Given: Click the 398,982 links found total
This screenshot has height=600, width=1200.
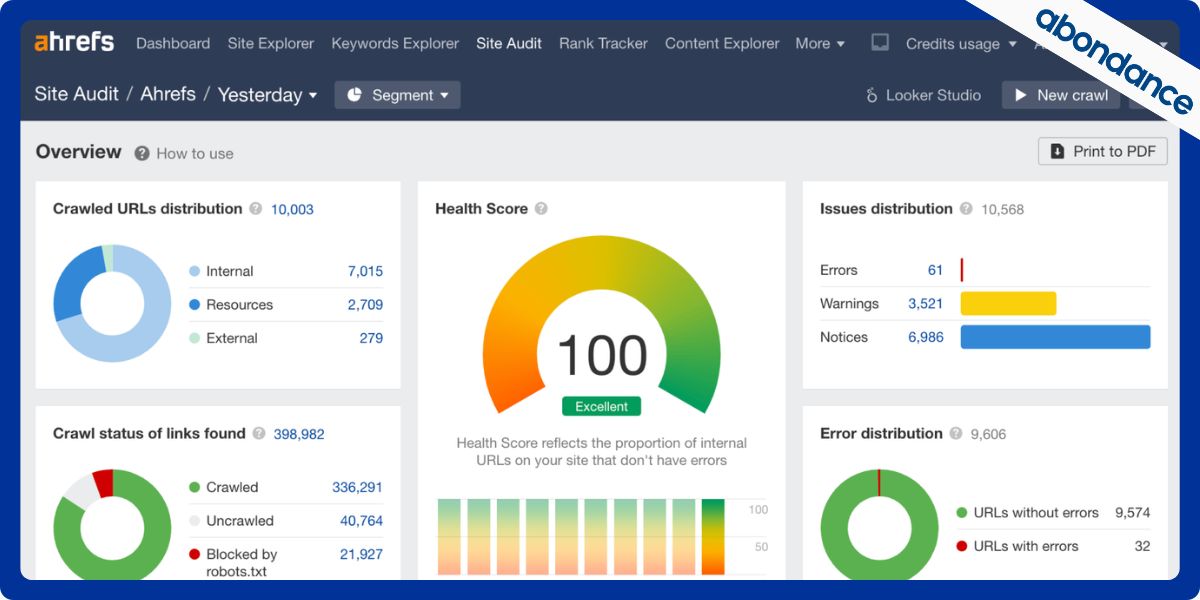Looking at the screenshot, I should [x=299, y=434].
